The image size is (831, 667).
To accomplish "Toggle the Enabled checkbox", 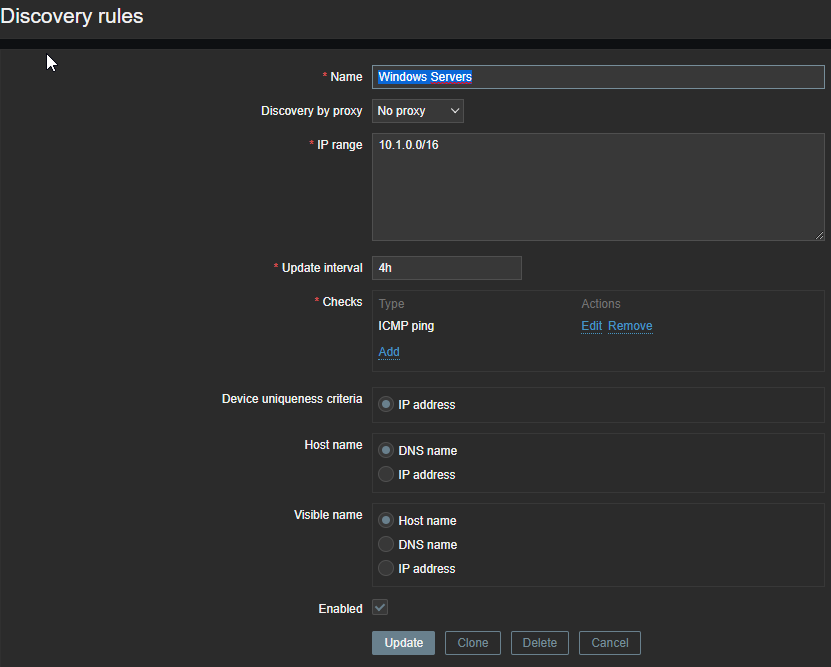I will point(380,608).
